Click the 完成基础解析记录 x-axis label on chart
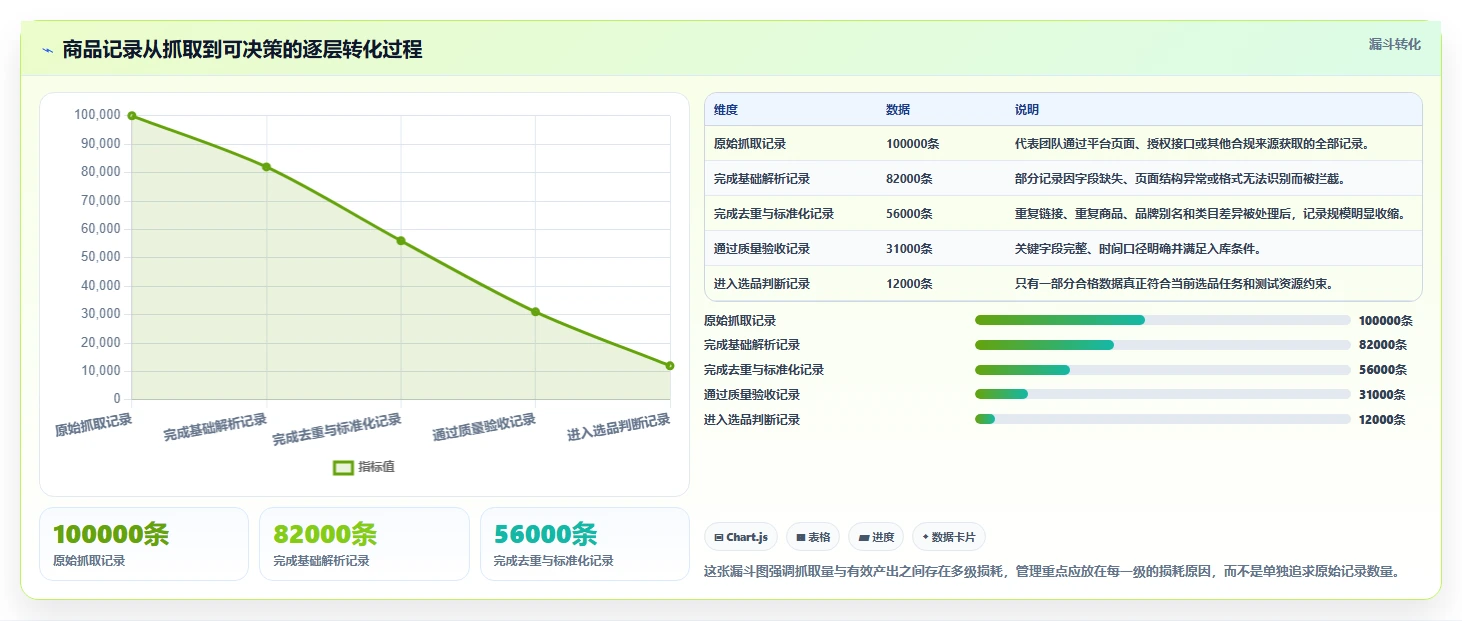The height and width of the screenshot is (621, 1462). (215, 427)
